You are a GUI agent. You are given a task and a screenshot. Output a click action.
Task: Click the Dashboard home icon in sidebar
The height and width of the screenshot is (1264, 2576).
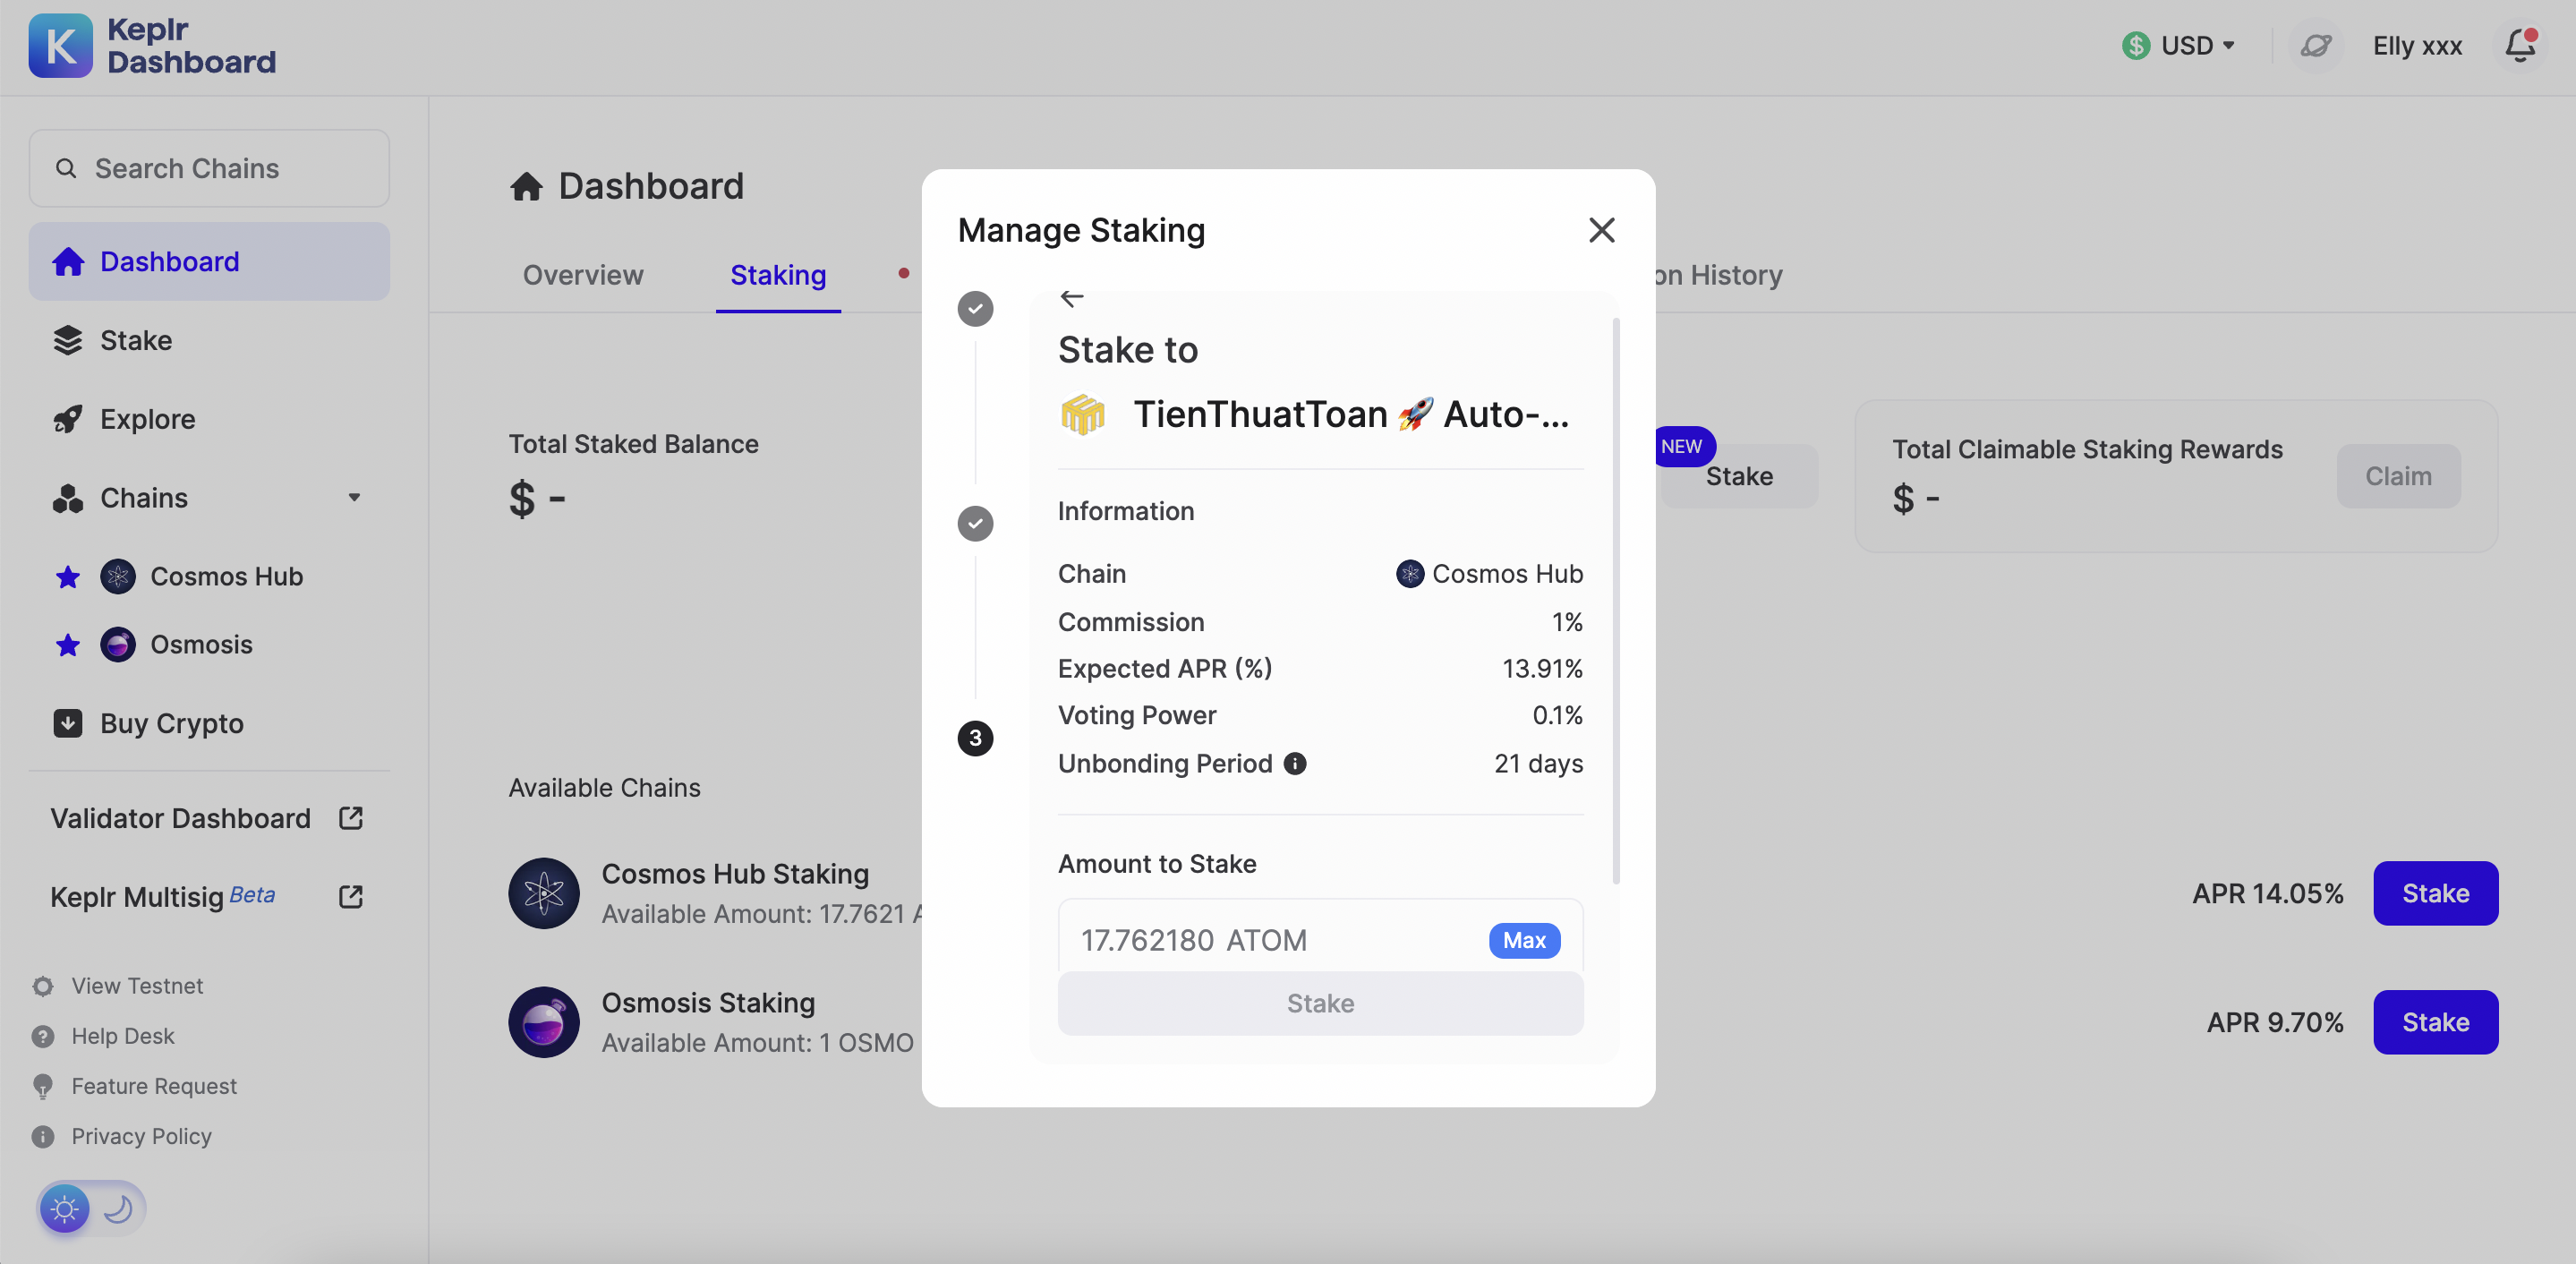(x=68, y=262)
